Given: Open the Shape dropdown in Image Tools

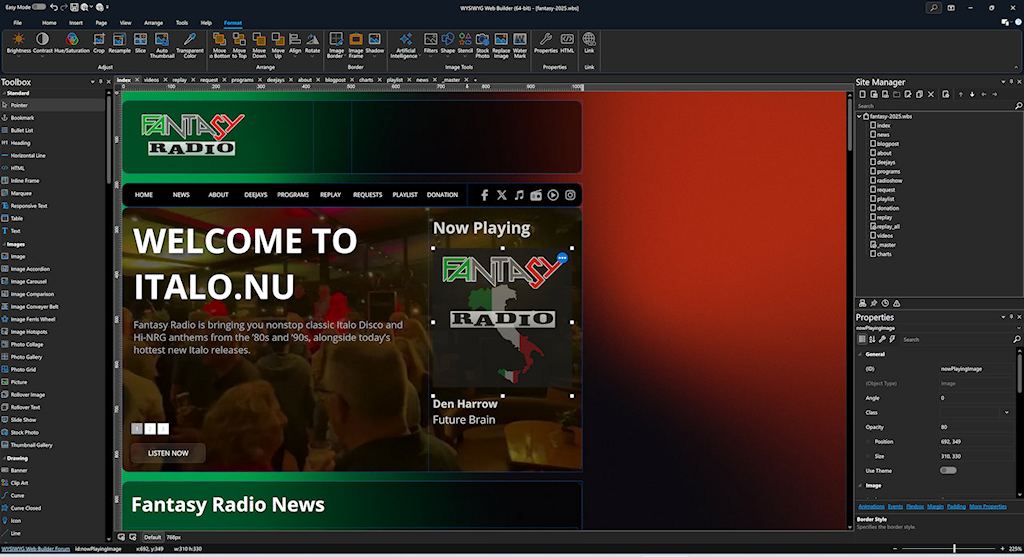Looking at the screenshot, I should (x=447, y=43).
